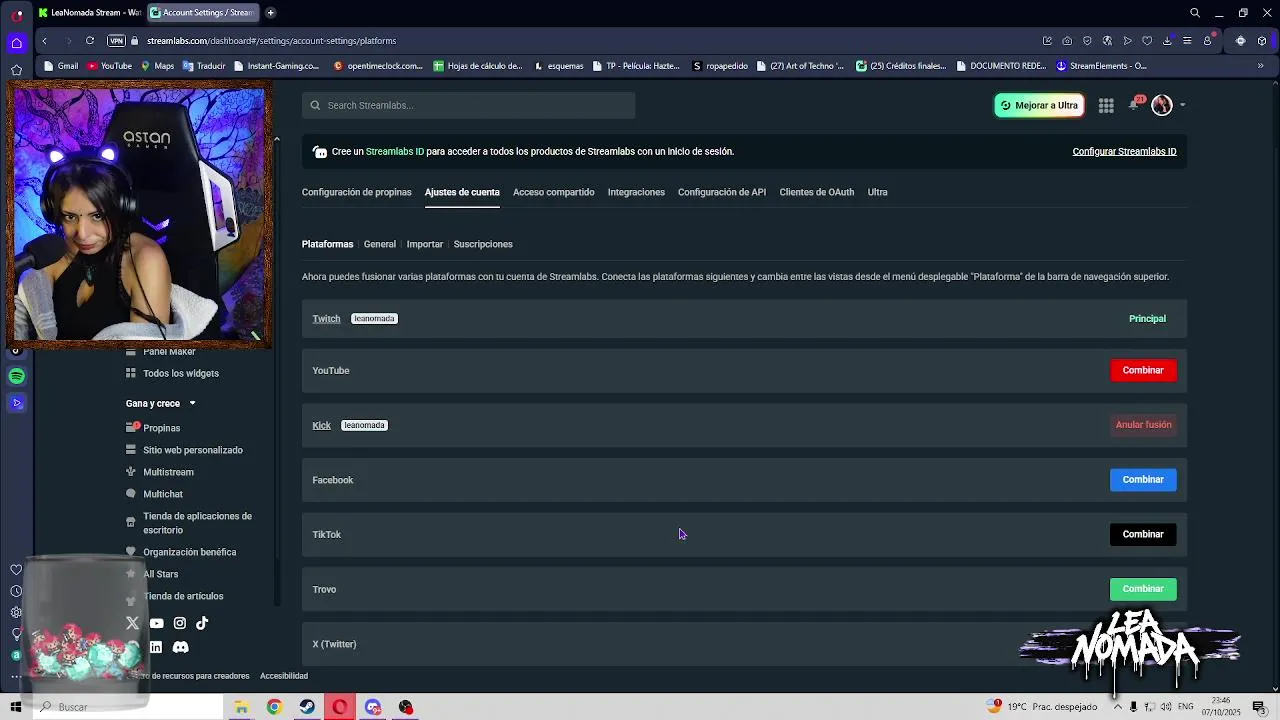Open Configurar Streamlabs ID link
The width and height of the screenshot is (1280, 720).
click(x=1124, y=152)
